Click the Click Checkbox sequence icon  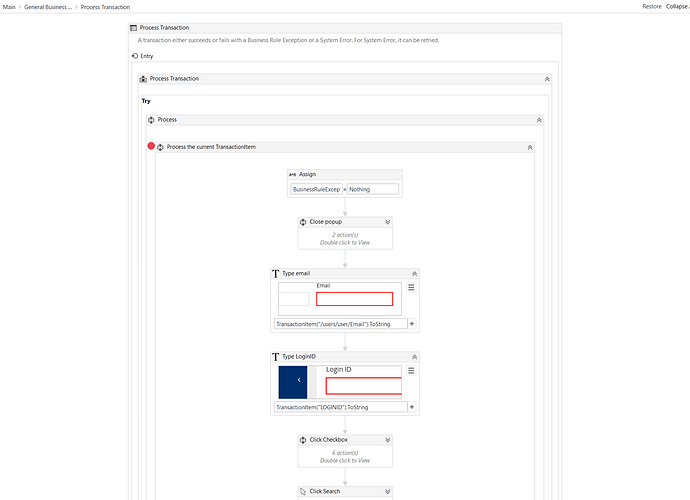[303, 440]
